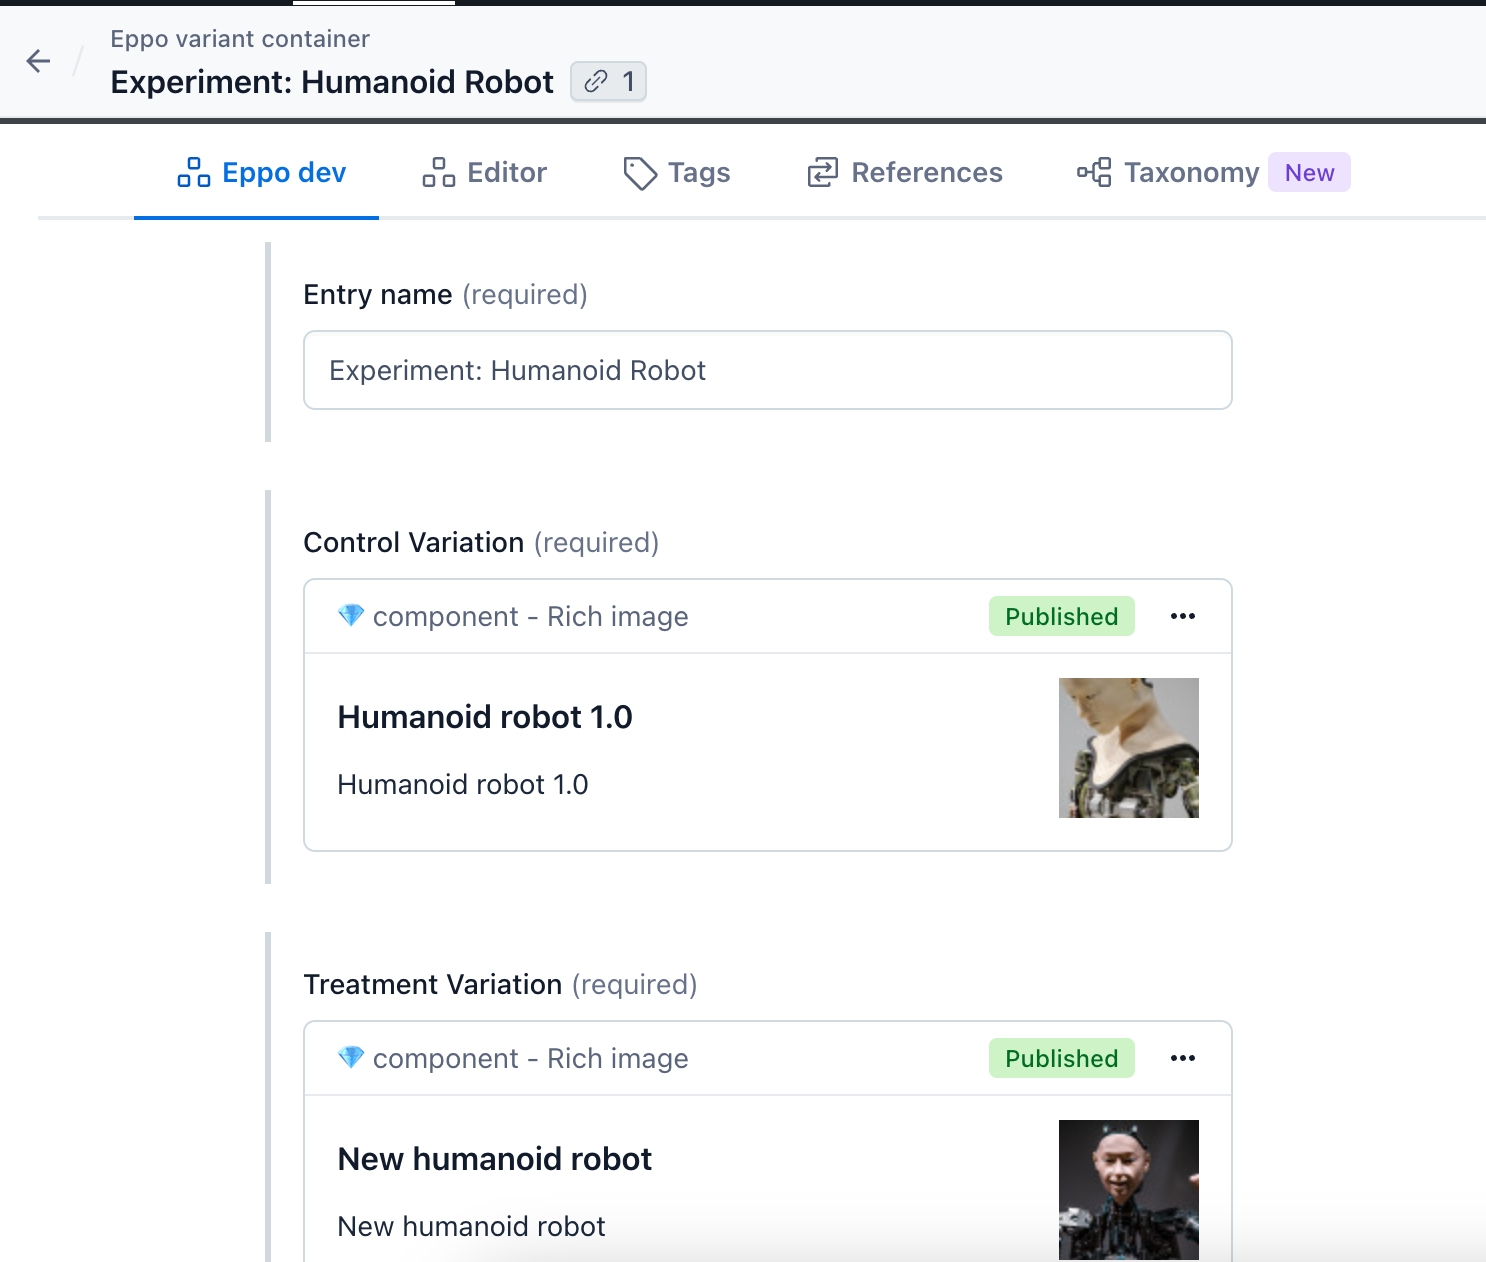Click the link count chip next to title

pos(608,82)
